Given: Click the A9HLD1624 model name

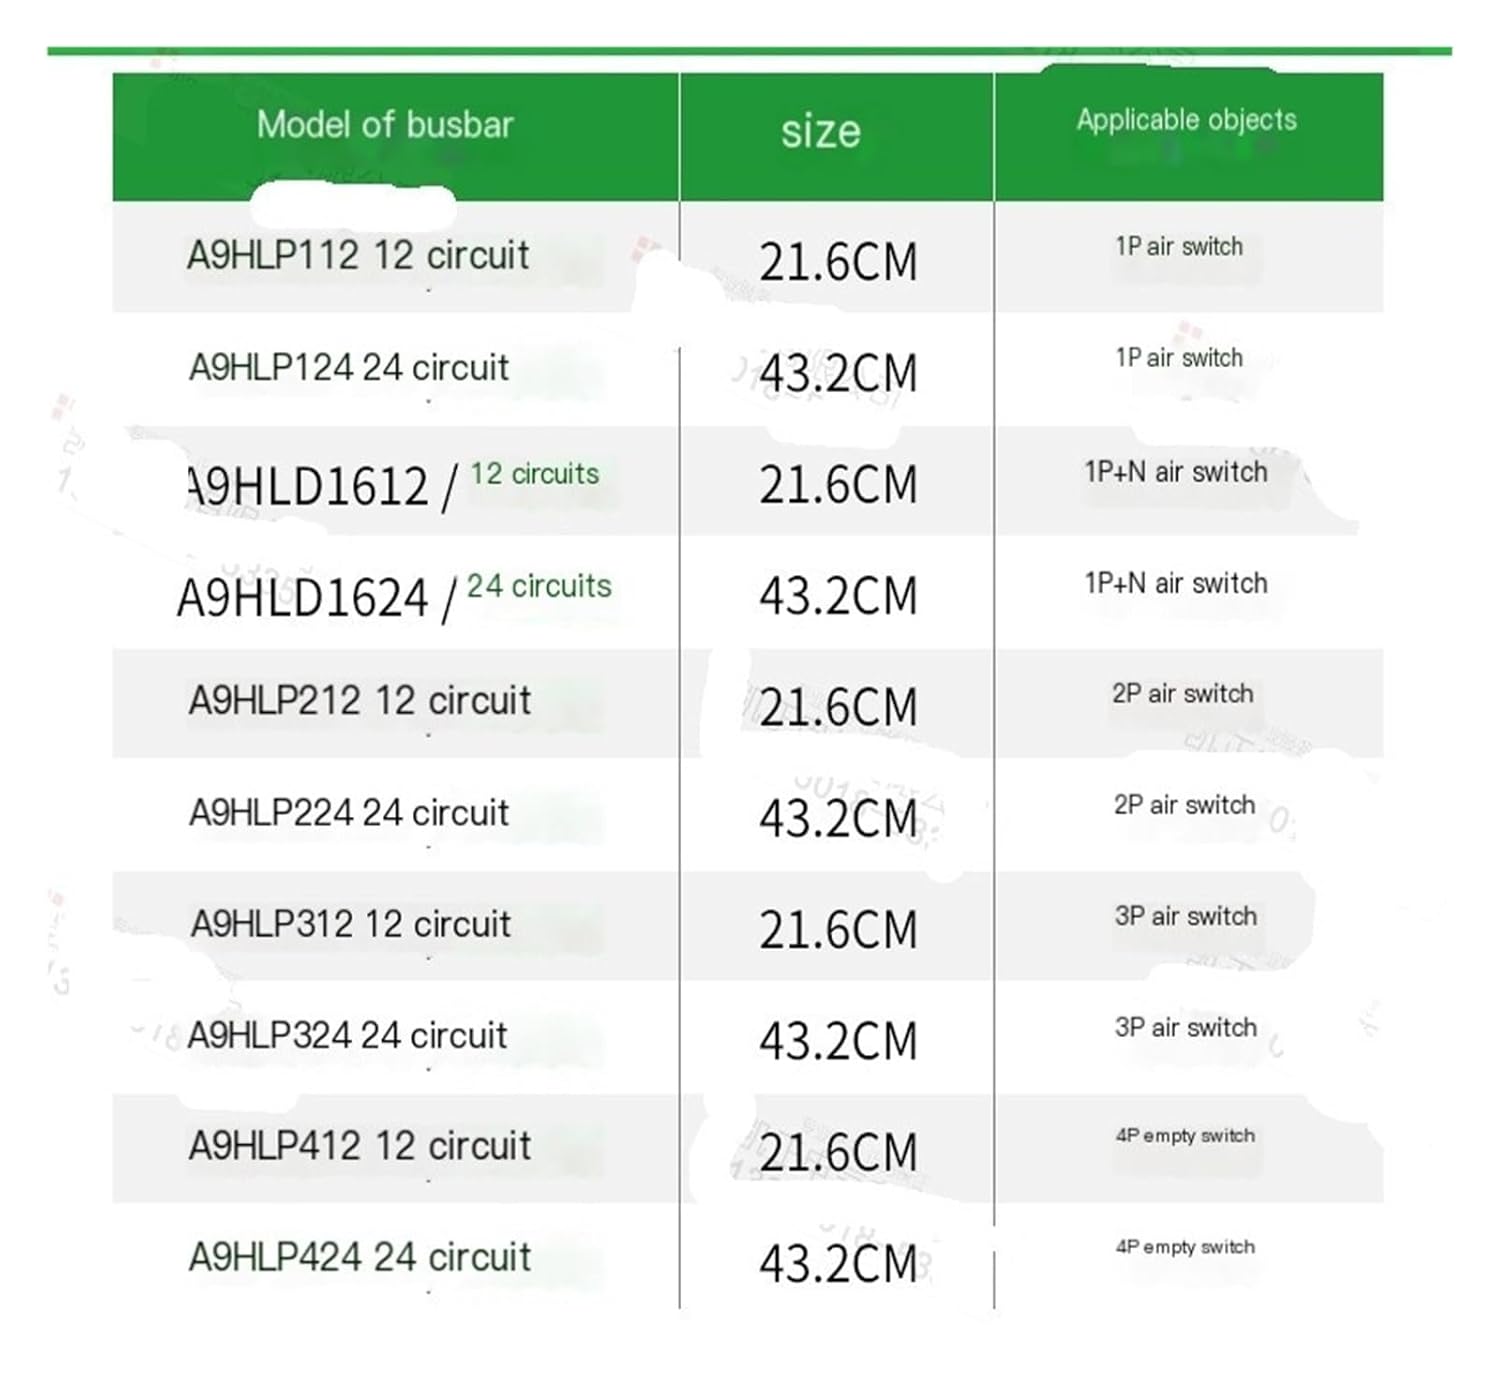Looking at the screenshot, I should click(x=302, y=598).
